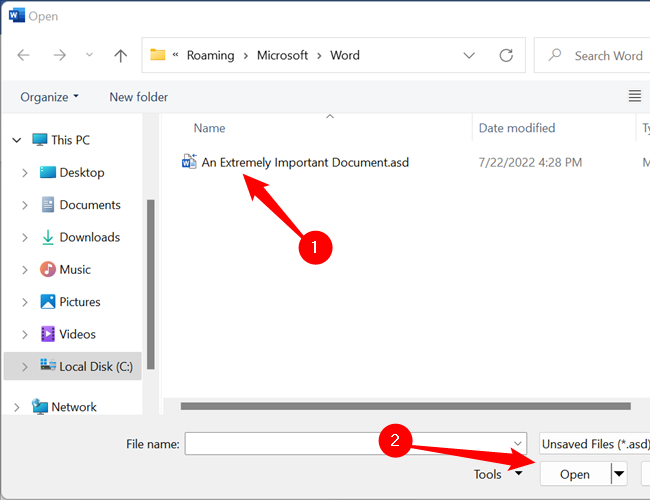Click the Word icon in title bar

pos(17,16)
